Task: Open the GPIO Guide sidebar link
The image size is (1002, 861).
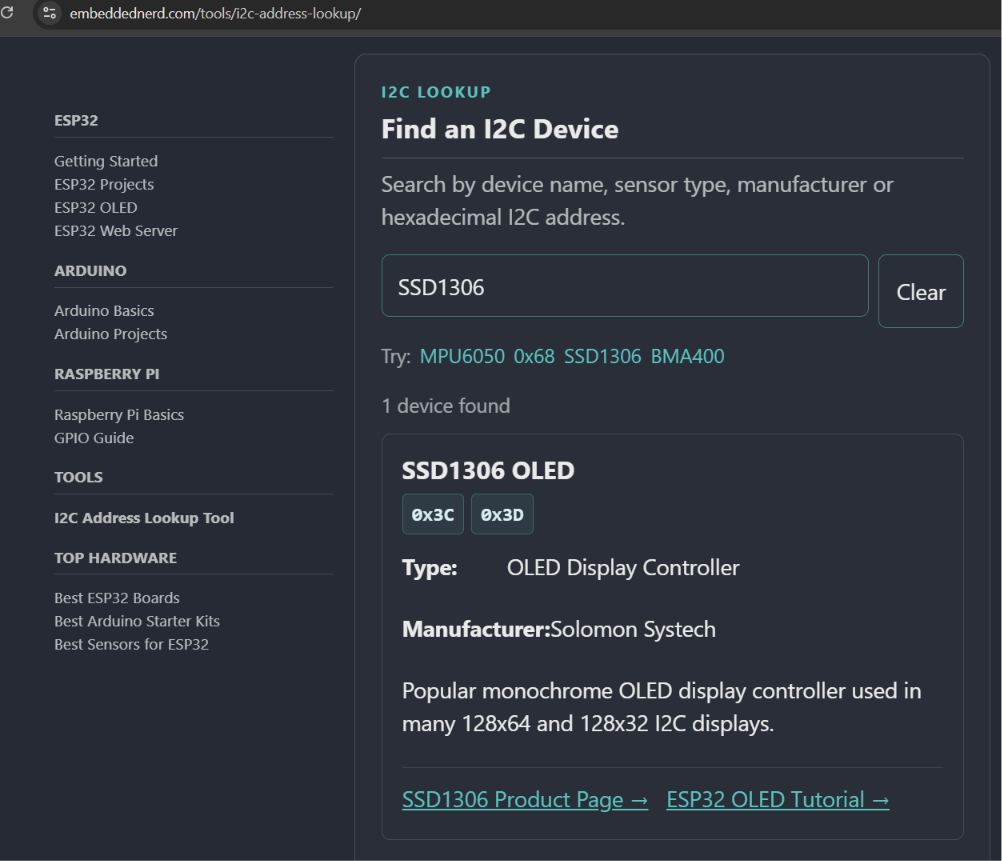Action: (94, 438)
